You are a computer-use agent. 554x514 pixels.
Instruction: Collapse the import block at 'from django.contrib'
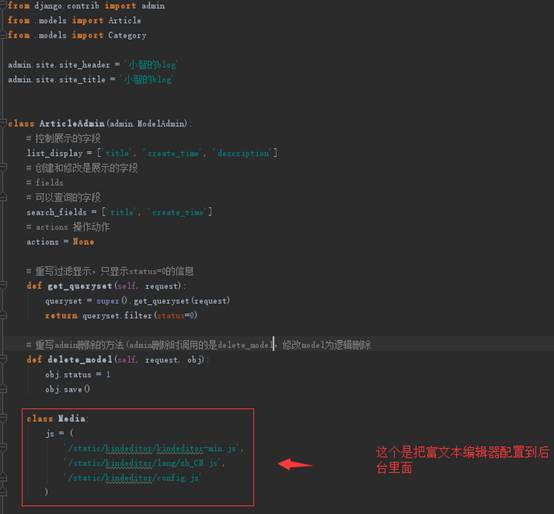point(3,6)
